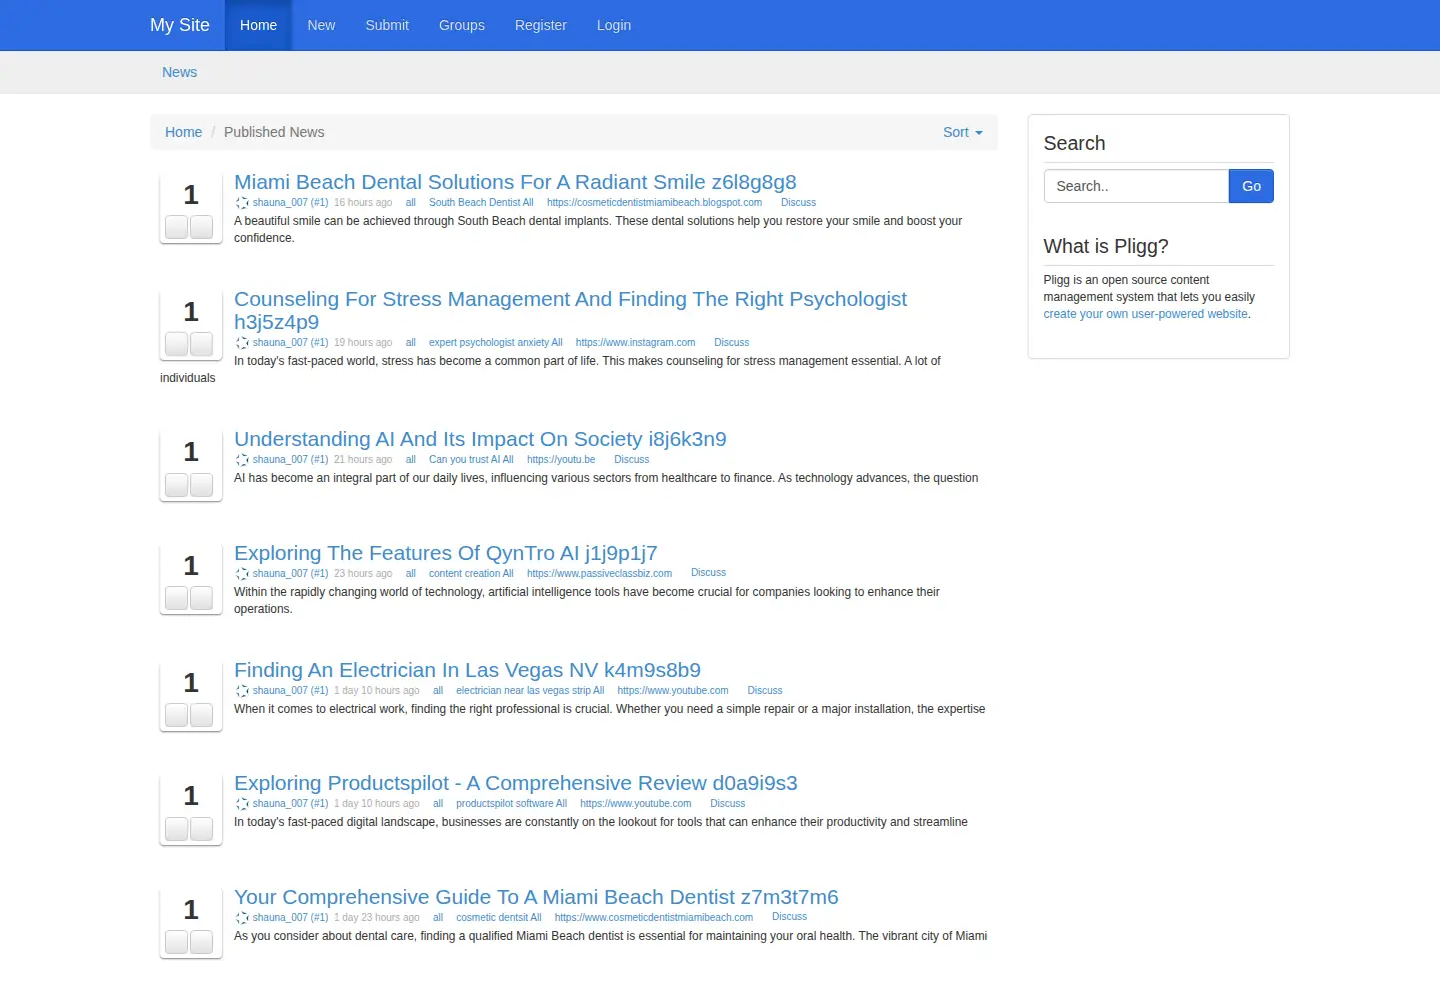Click Discuss under the Counseling For Stress story
Viewport: 1440px width, 1000px height.
tap(731, 343)
